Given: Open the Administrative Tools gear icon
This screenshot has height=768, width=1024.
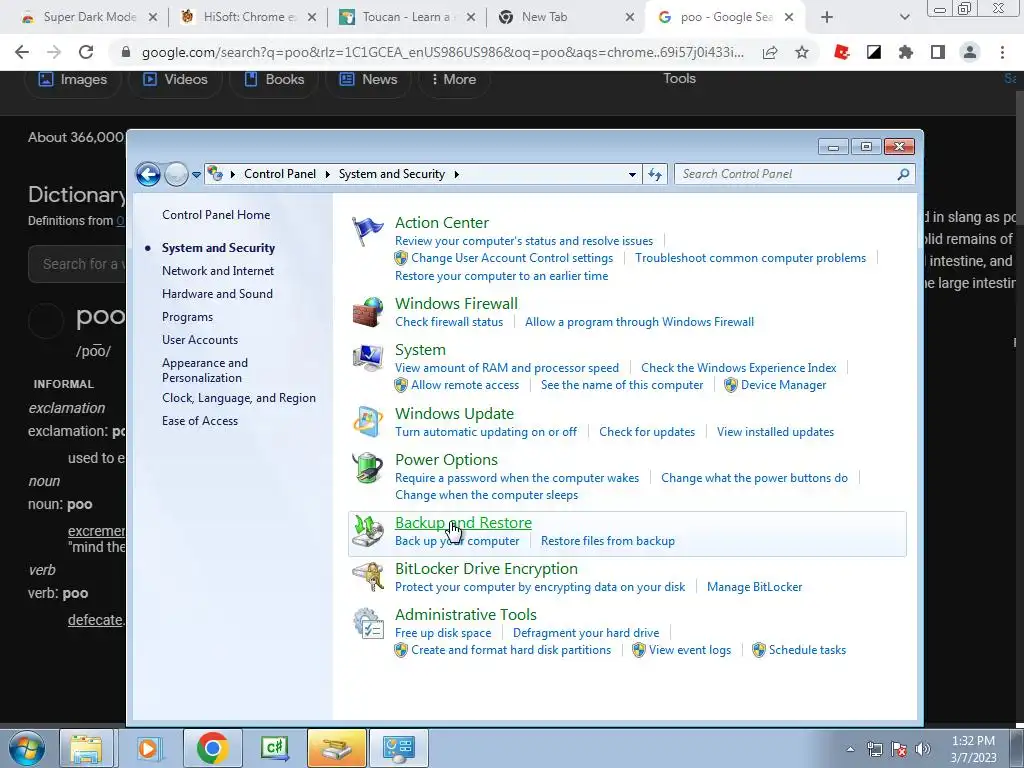Looking at the screenshot, I should click(368, 623).
